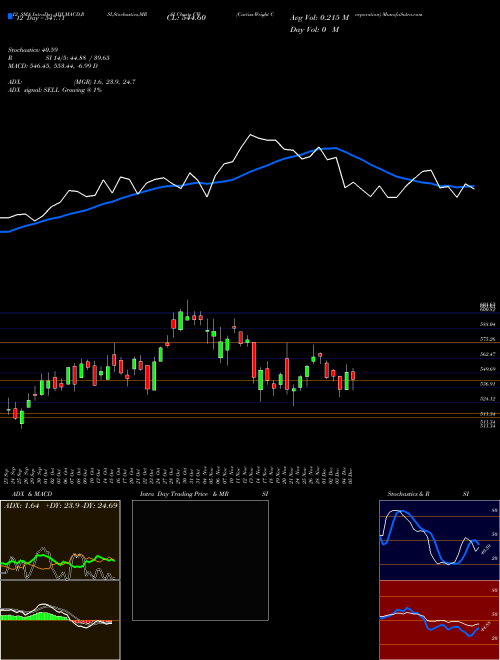
Task: Click the 524.12 price axis label
Action: [x=488, y=399]
